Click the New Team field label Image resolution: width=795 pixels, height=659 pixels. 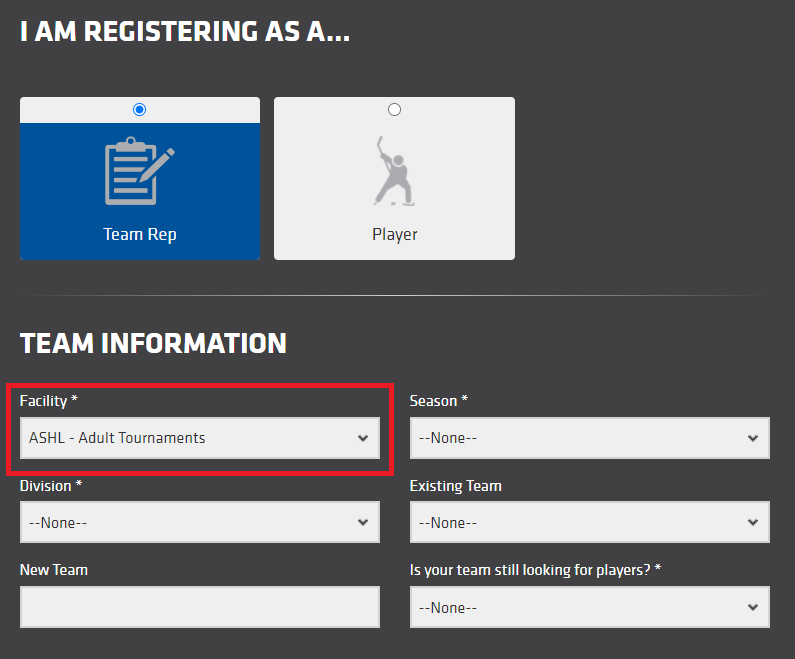point(54,570)
